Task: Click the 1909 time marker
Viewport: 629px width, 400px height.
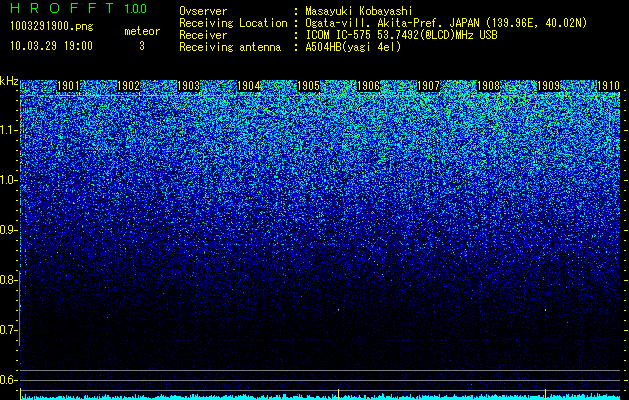Action: tap(548, 86)
